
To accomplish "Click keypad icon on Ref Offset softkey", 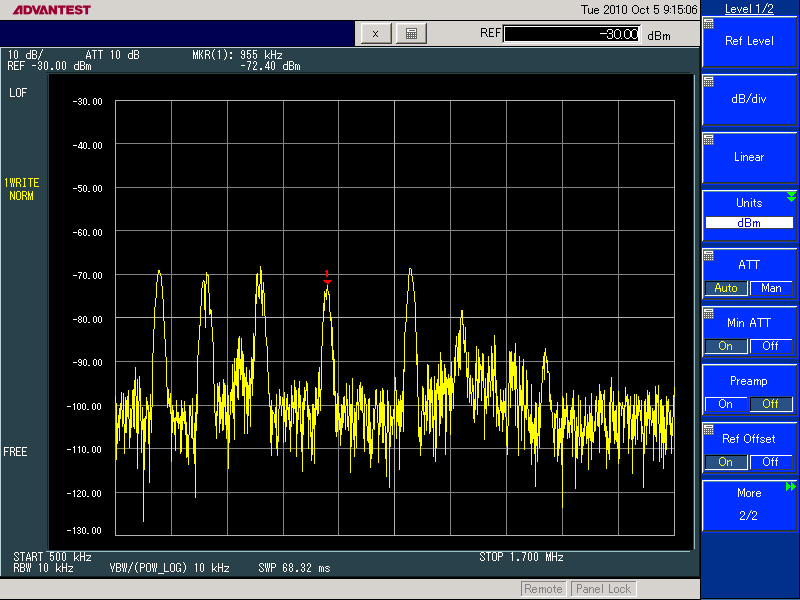I will [x=709, y=429].
